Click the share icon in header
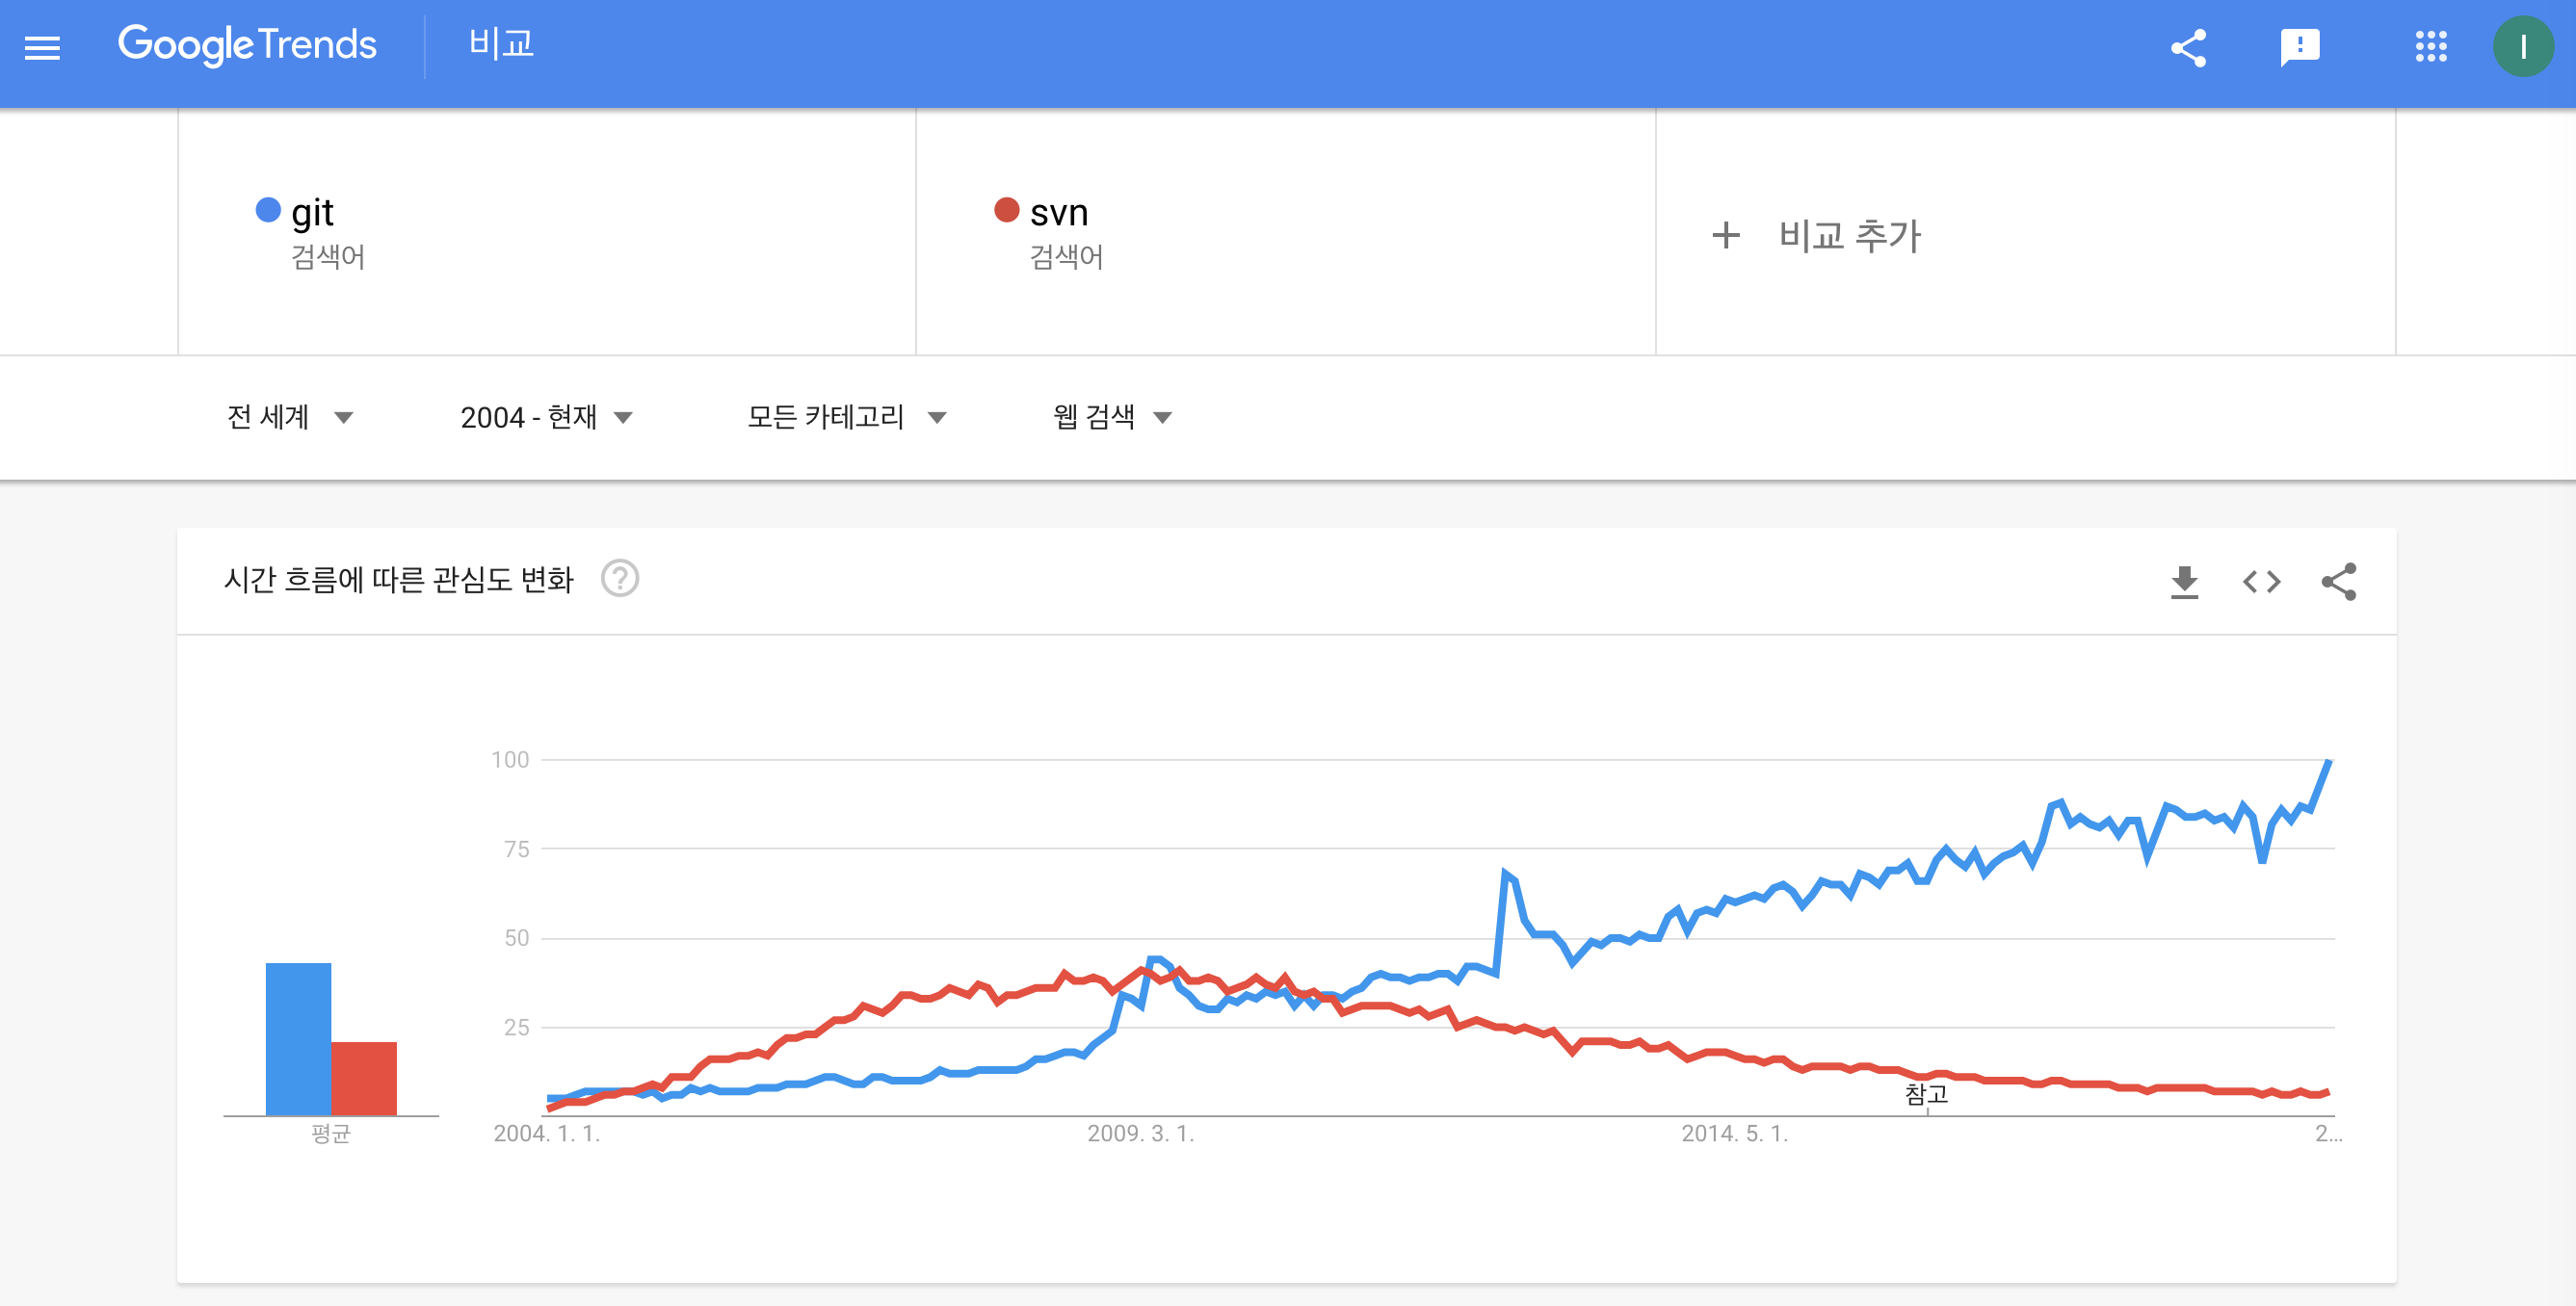Image resolution: width=2576 pixels, height=1306 pixels. coord(2188,47)
